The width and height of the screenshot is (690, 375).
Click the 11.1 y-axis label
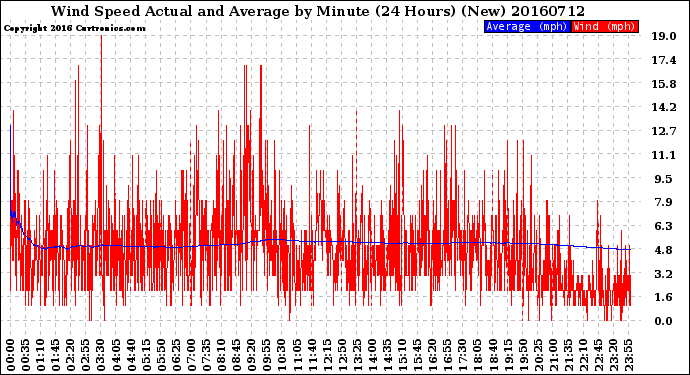(x=663, y=154)
